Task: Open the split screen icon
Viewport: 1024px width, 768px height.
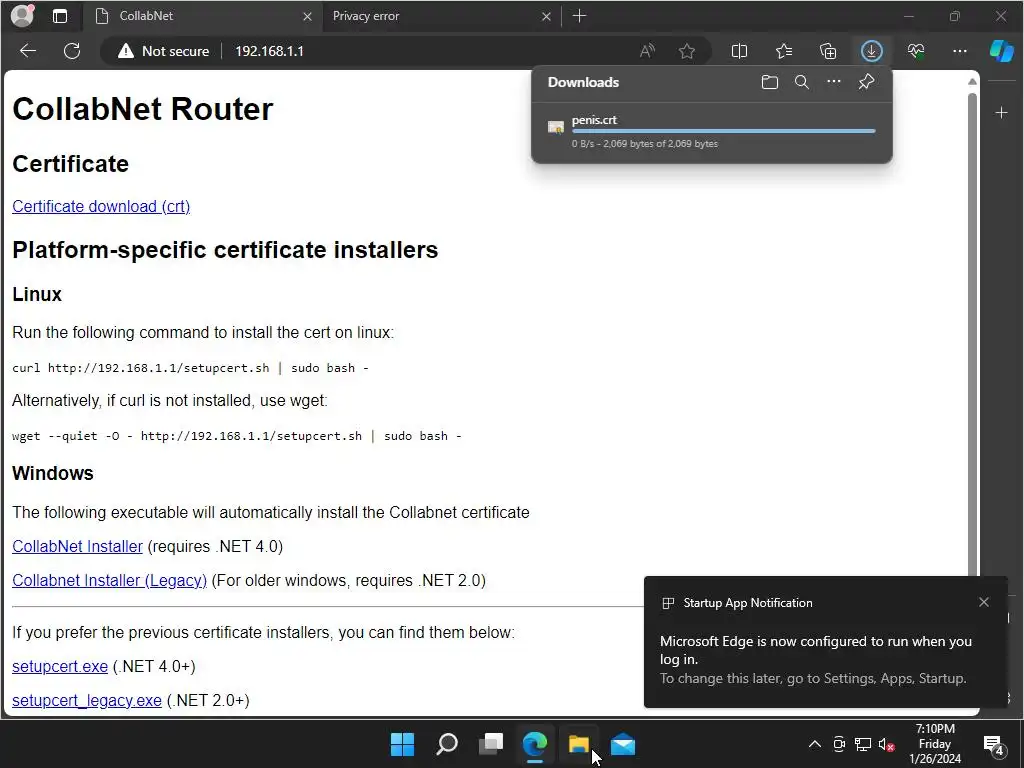Action: 739,51
